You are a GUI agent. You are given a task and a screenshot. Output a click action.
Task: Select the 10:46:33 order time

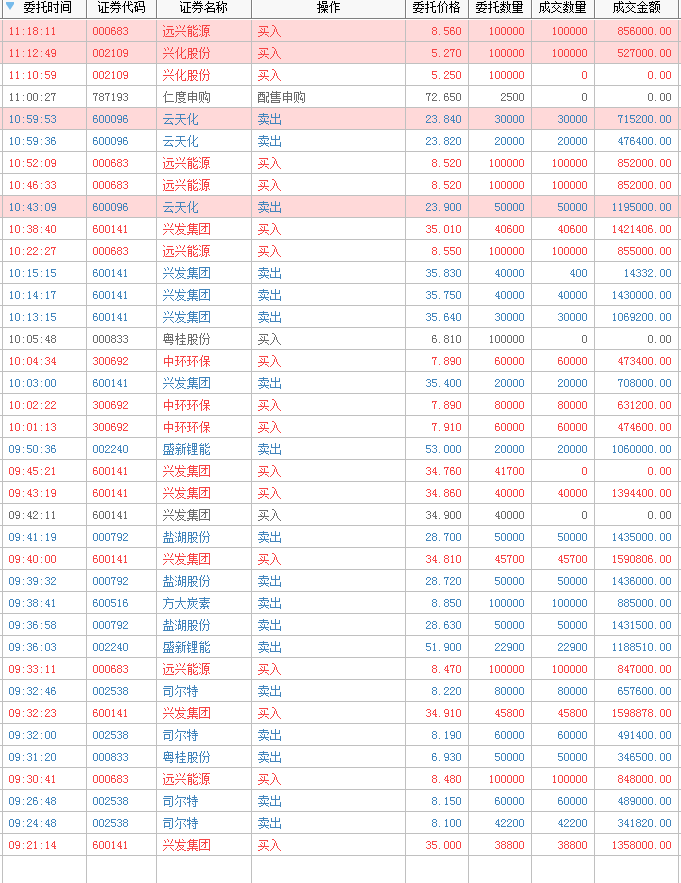32,185
